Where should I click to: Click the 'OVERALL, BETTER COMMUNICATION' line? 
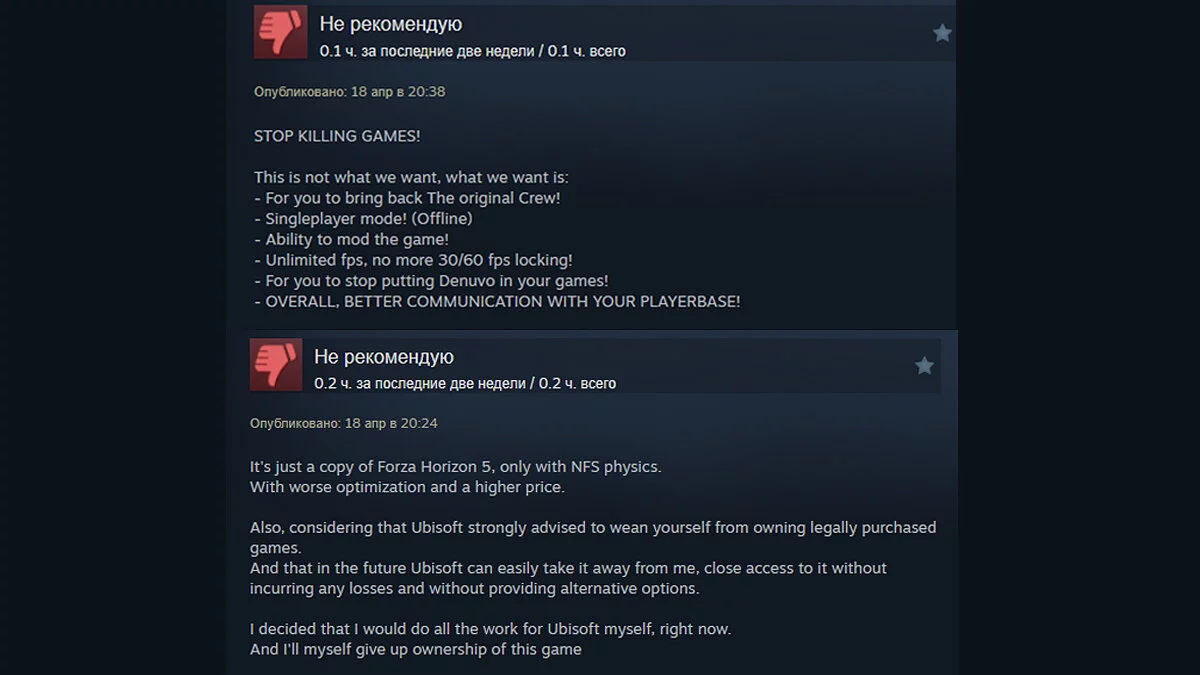(497, 302)
